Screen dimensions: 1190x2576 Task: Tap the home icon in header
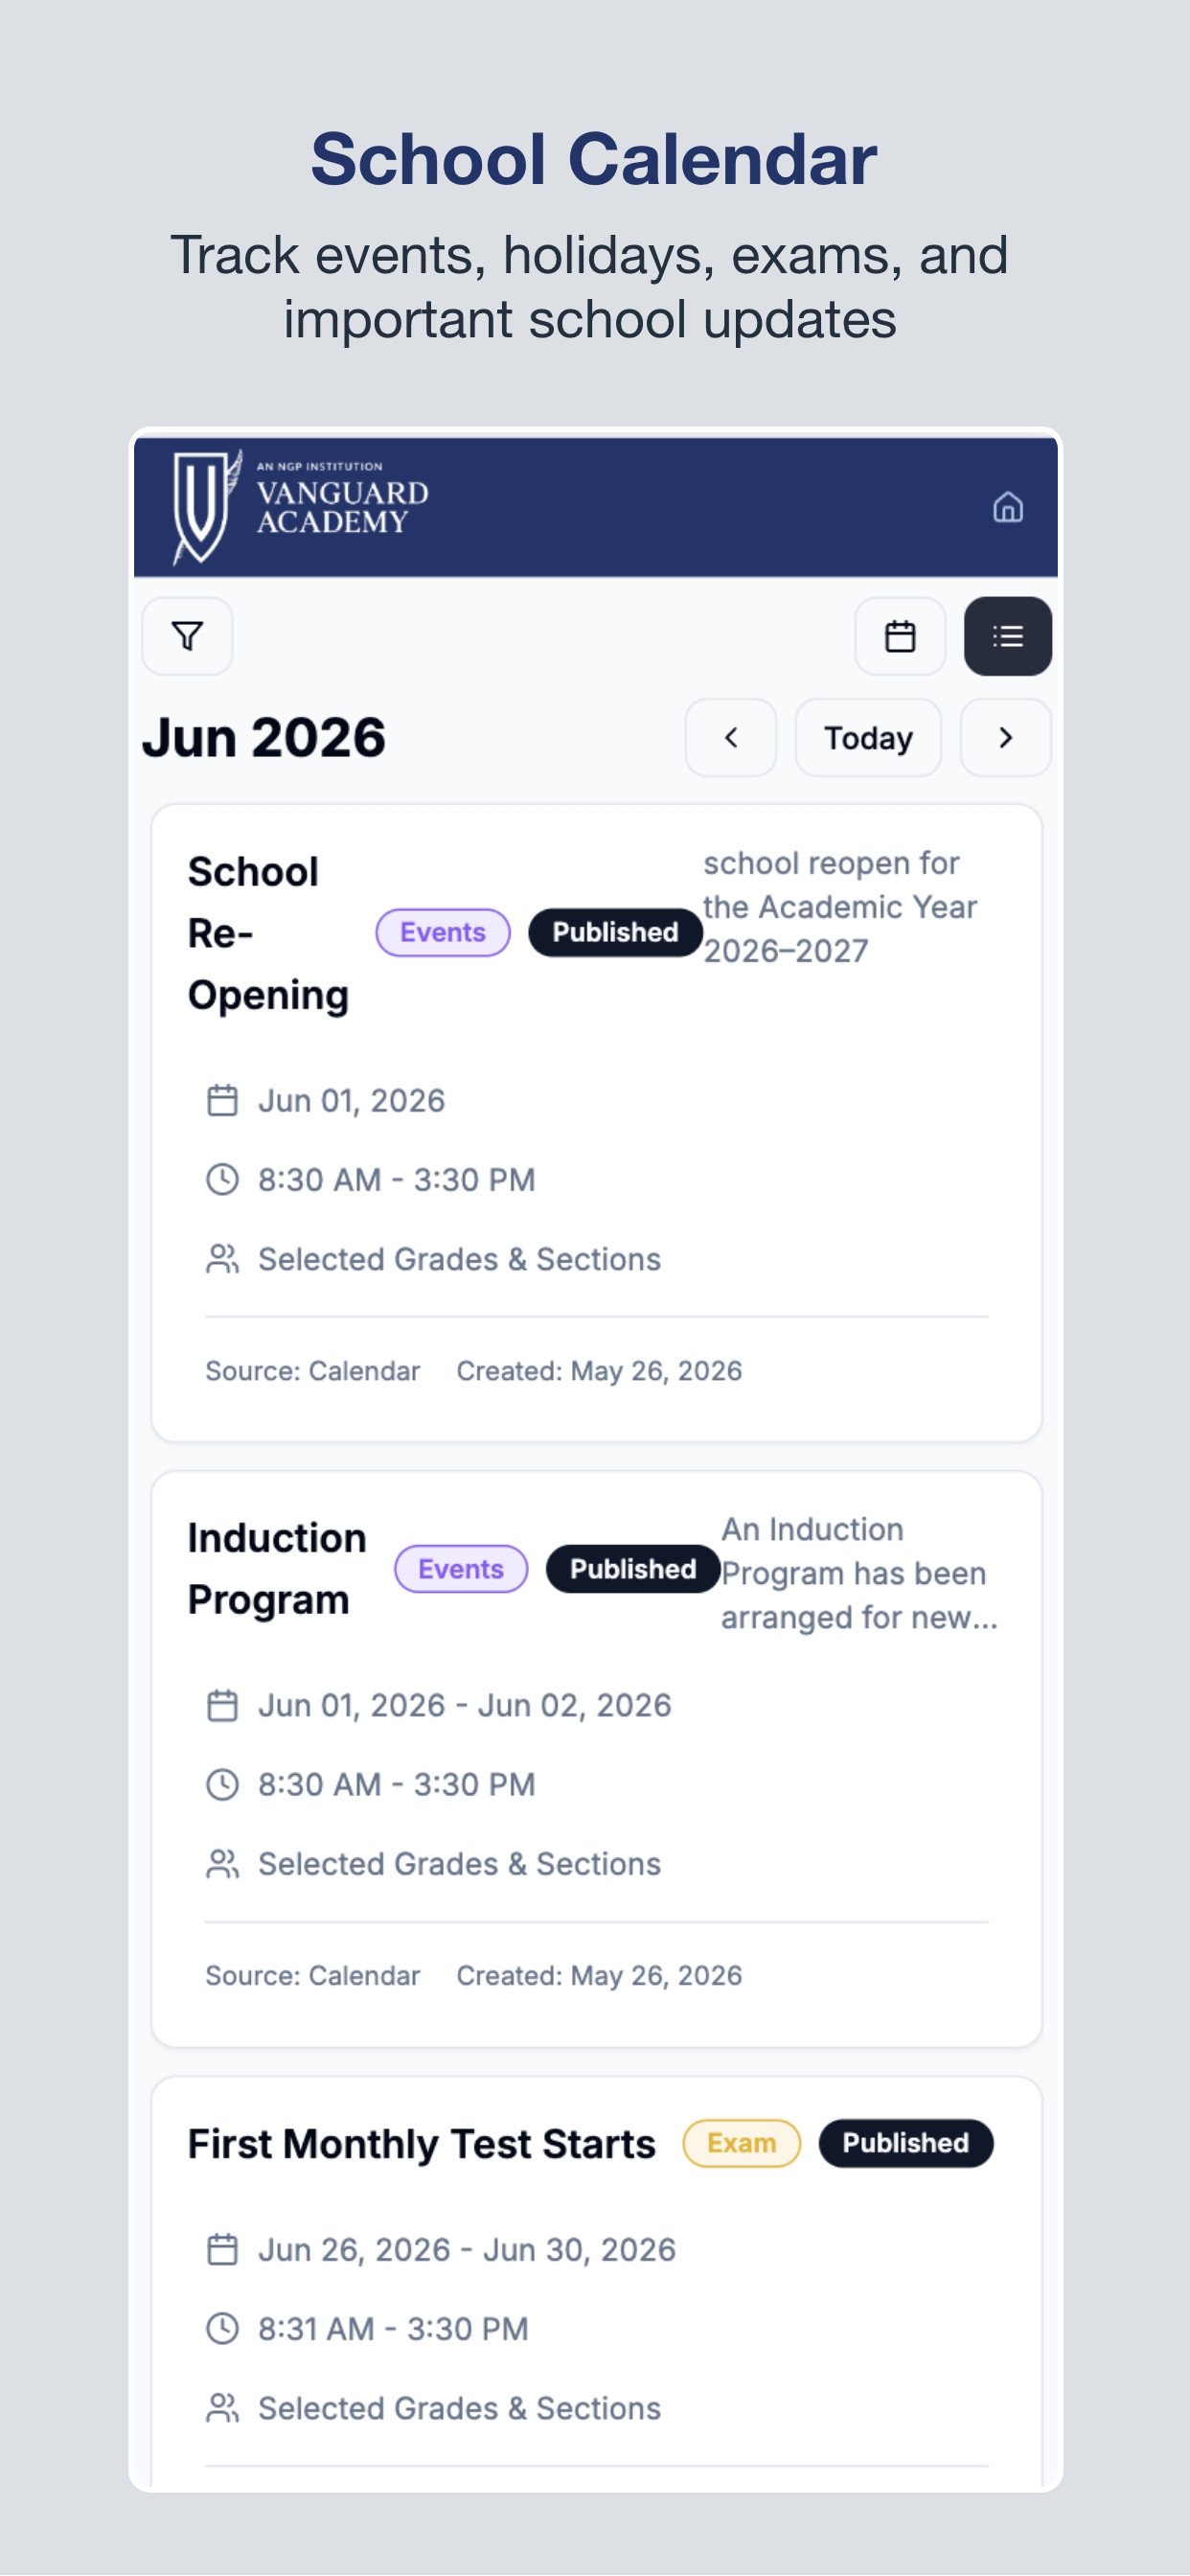[x=1007, y=507]
